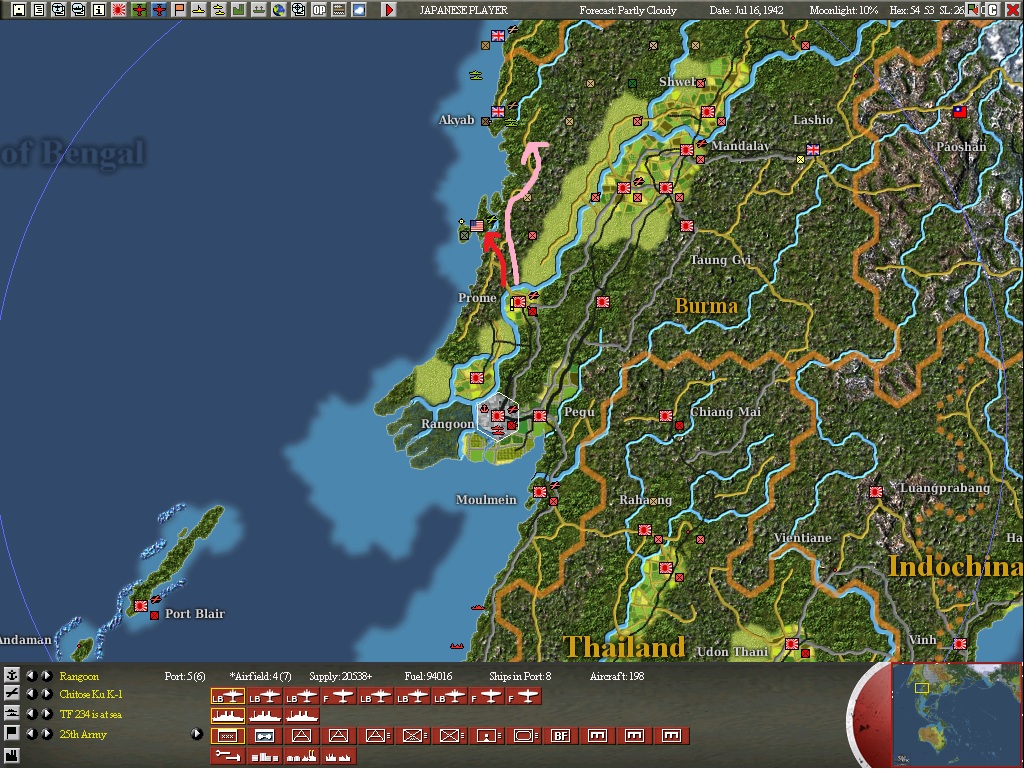
Task: Click the green factory toolbar icon
Action: click(239, 10)
